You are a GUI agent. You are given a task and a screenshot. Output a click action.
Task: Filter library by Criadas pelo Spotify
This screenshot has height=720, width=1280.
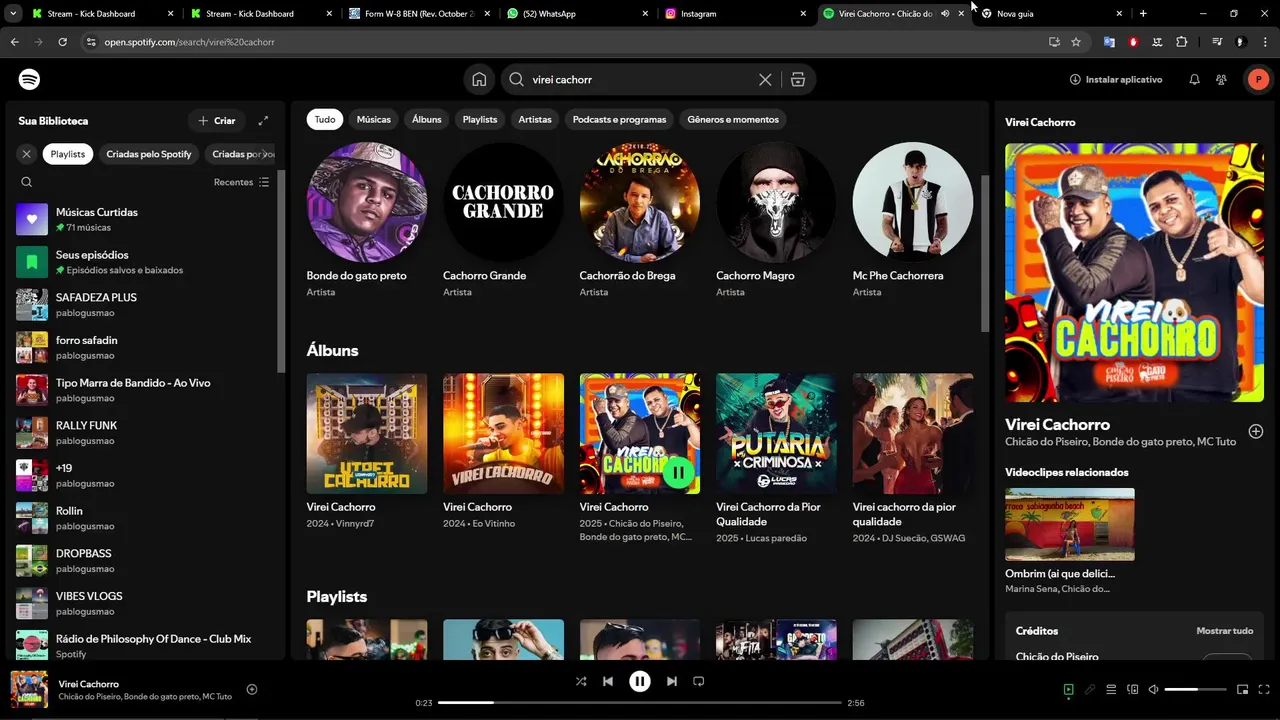click(x=149, y=154)
